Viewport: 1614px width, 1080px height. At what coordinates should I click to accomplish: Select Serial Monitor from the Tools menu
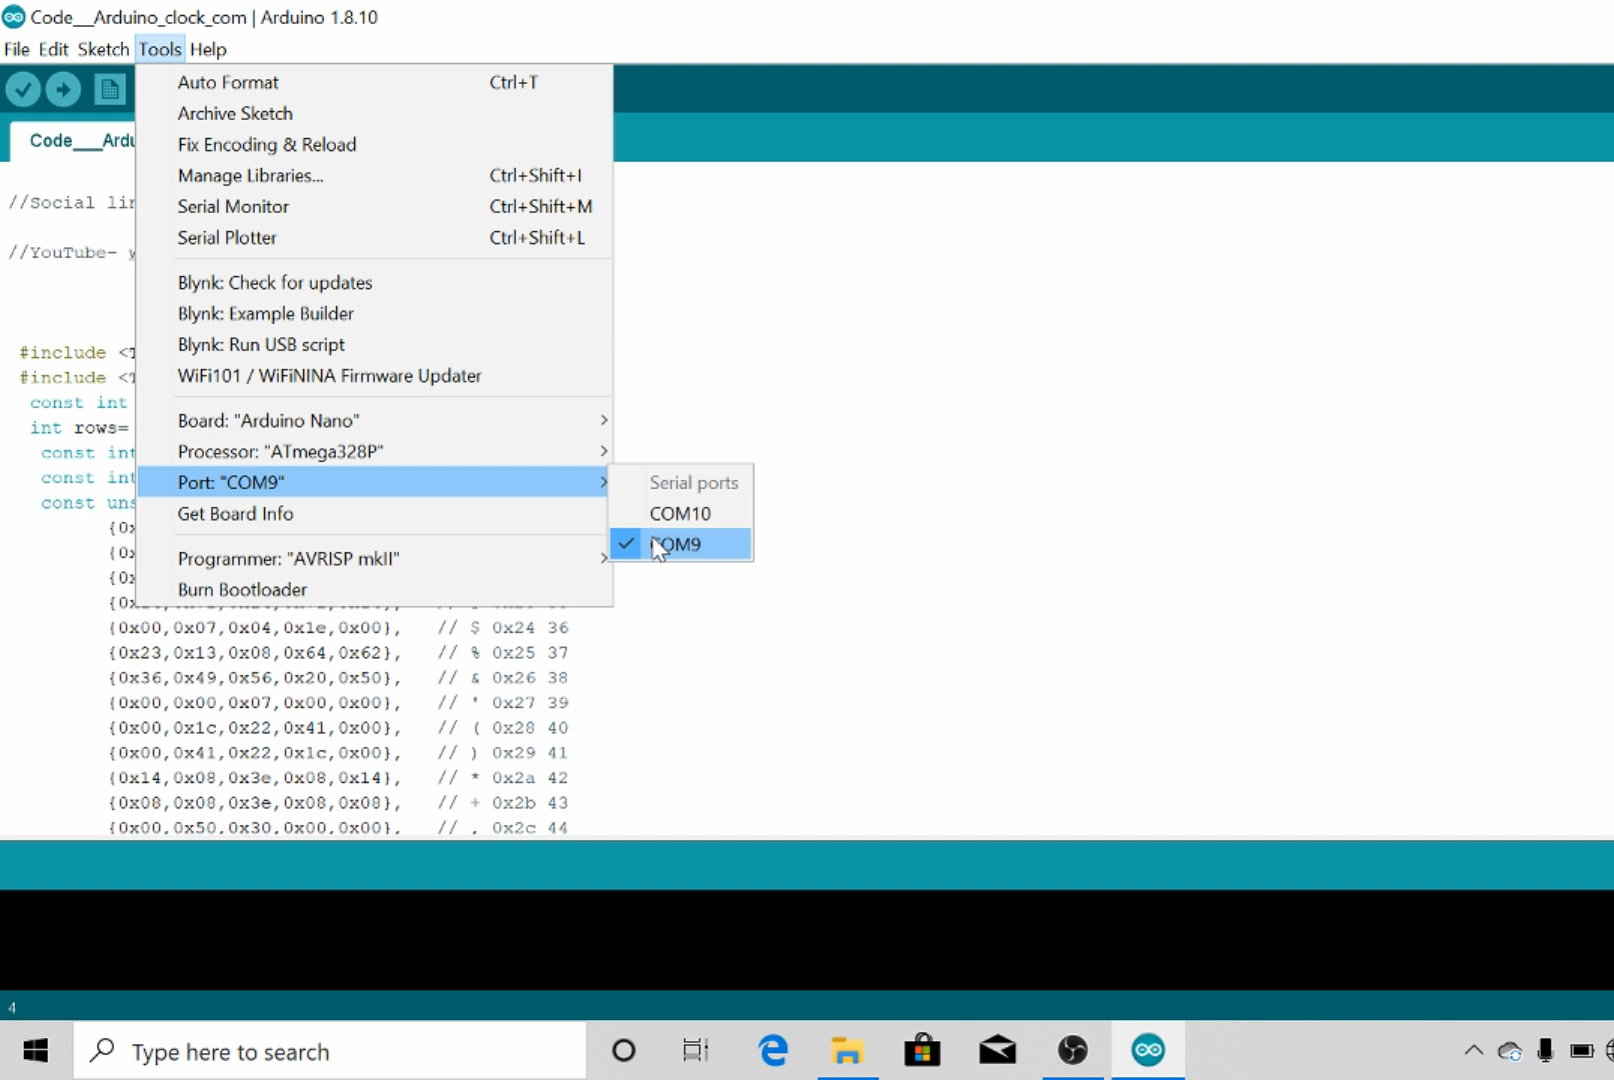click(x=233, y=206)
